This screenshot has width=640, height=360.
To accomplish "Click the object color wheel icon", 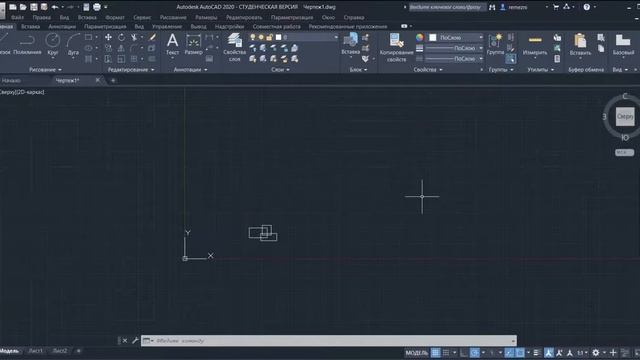I will point(420,37).
